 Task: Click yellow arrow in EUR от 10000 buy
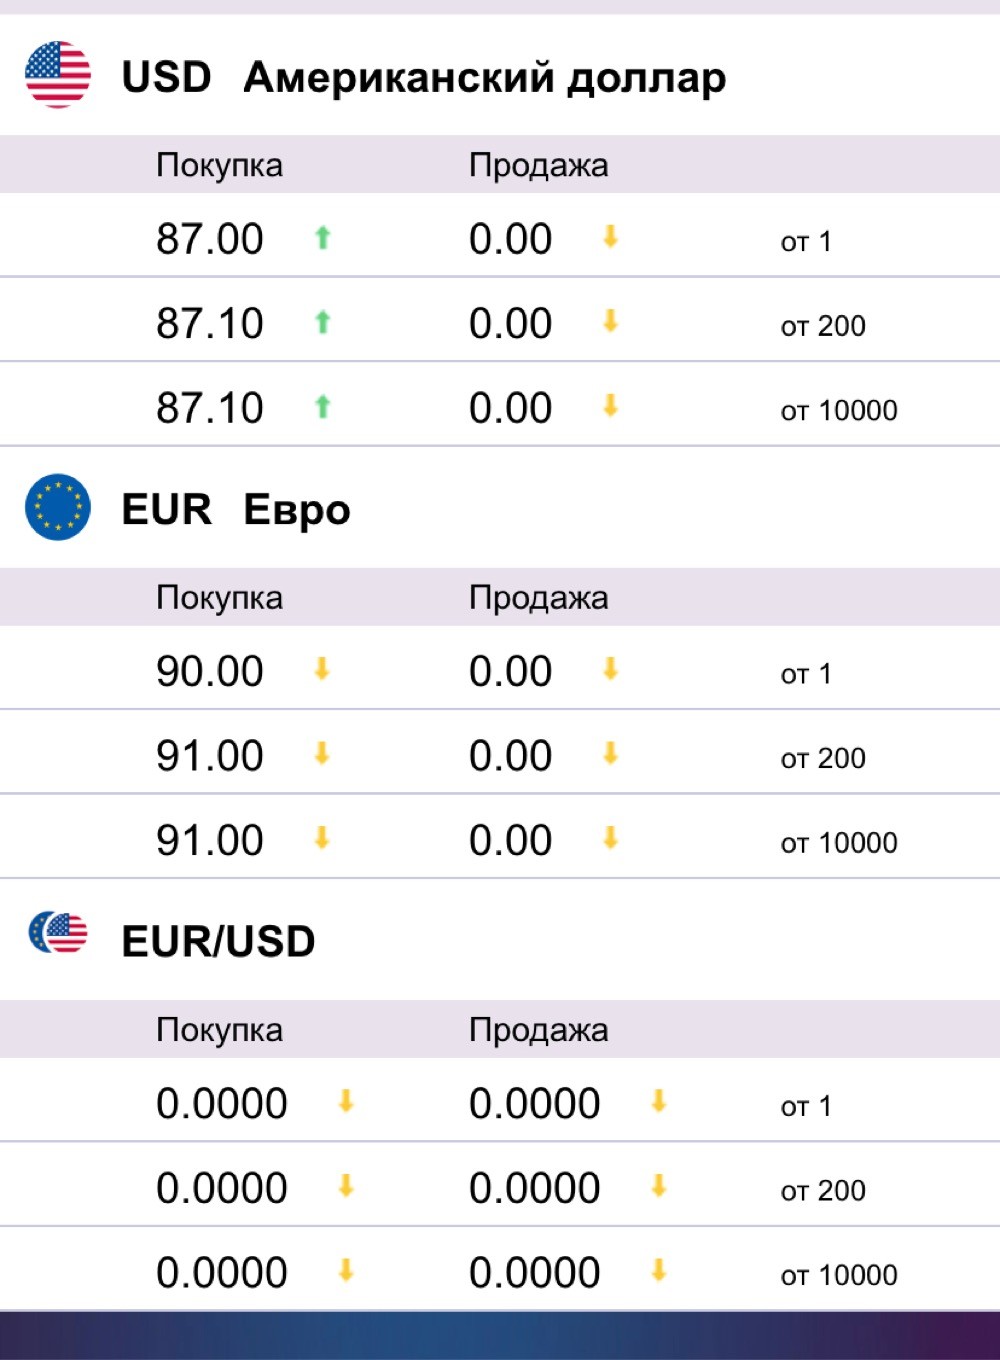coord(322,838)
